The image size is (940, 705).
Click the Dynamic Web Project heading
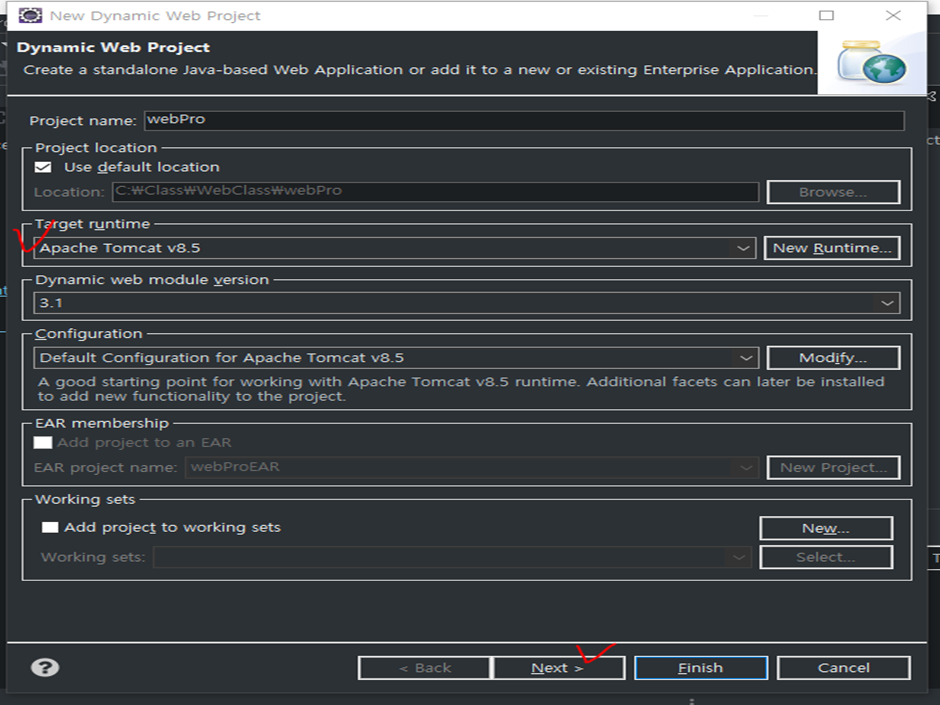click(113, 47)
